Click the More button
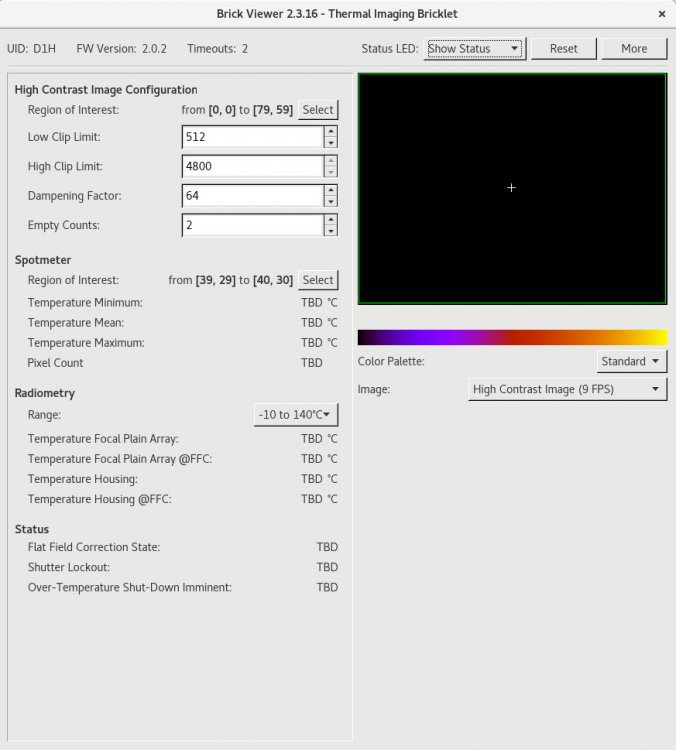The image size is (676, 750). 633,48
